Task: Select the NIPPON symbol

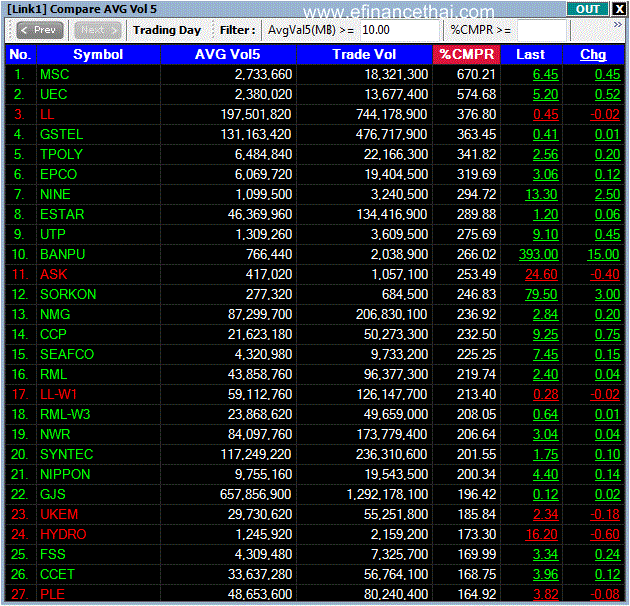Action: click(65, 475)
